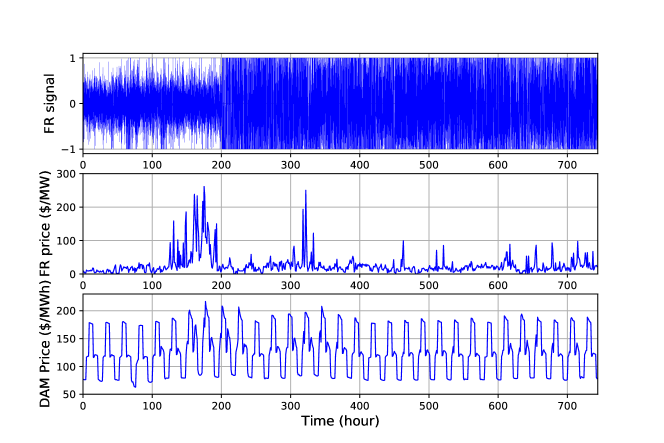Select the '200' tick on FR price y-axis
664x443 pixels.
coord(66,208)
